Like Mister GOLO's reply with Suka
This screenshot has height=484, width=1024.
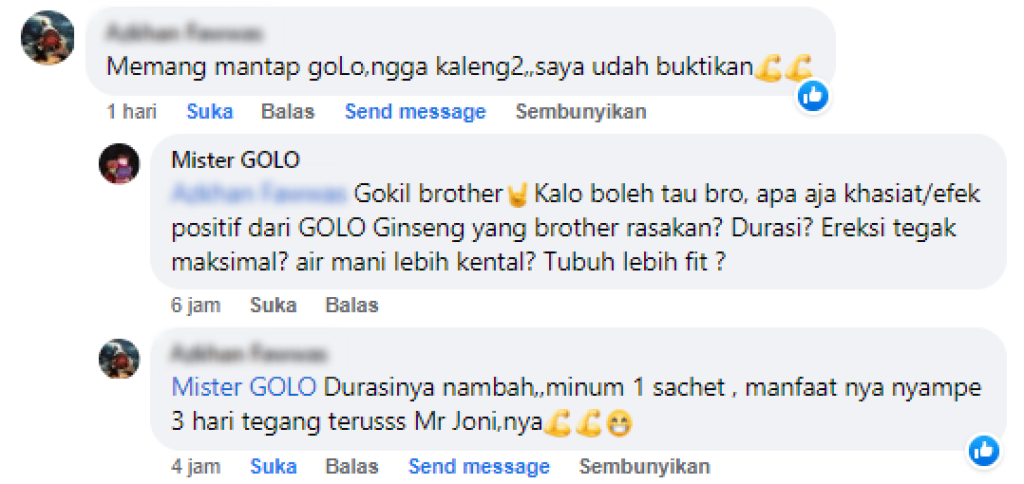tap(273, 305)
